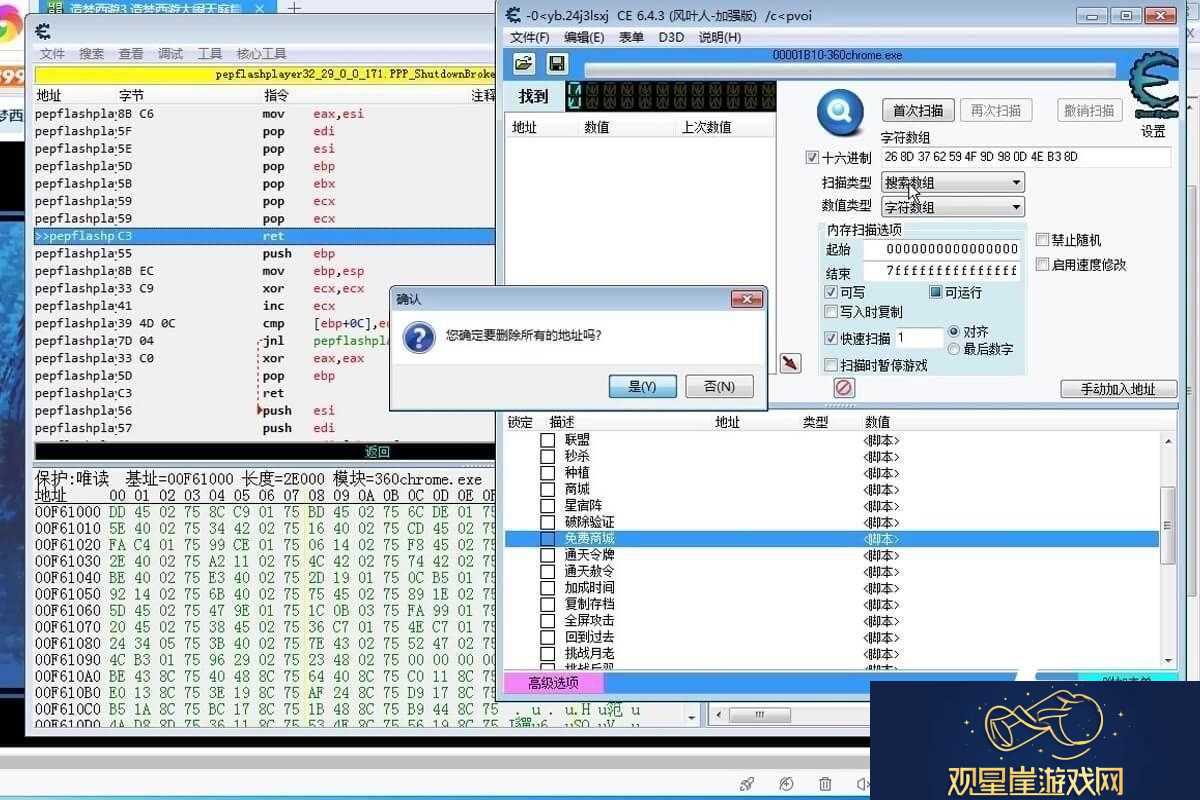Click left arrow of horizontal scrollbar

coord(717,715)
